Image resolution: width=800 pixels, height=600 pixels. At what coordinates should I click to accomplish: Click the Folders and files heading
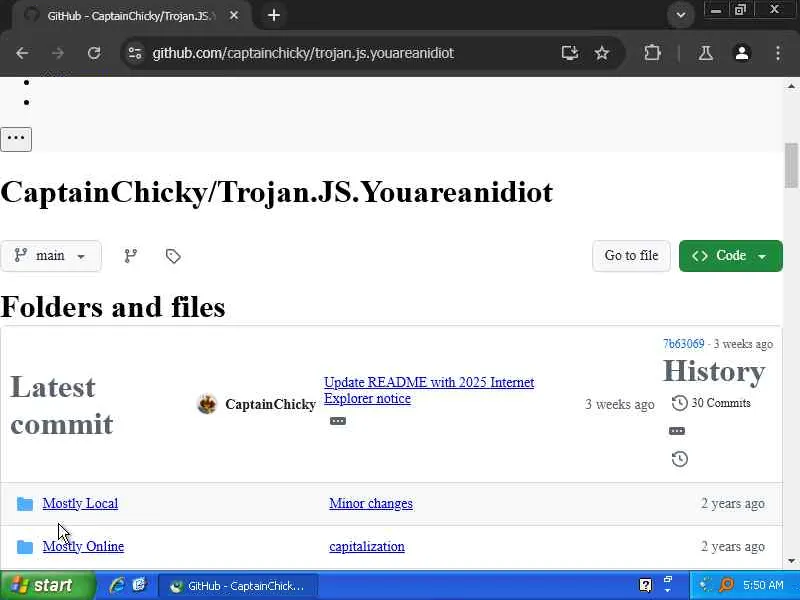(113, 307)
